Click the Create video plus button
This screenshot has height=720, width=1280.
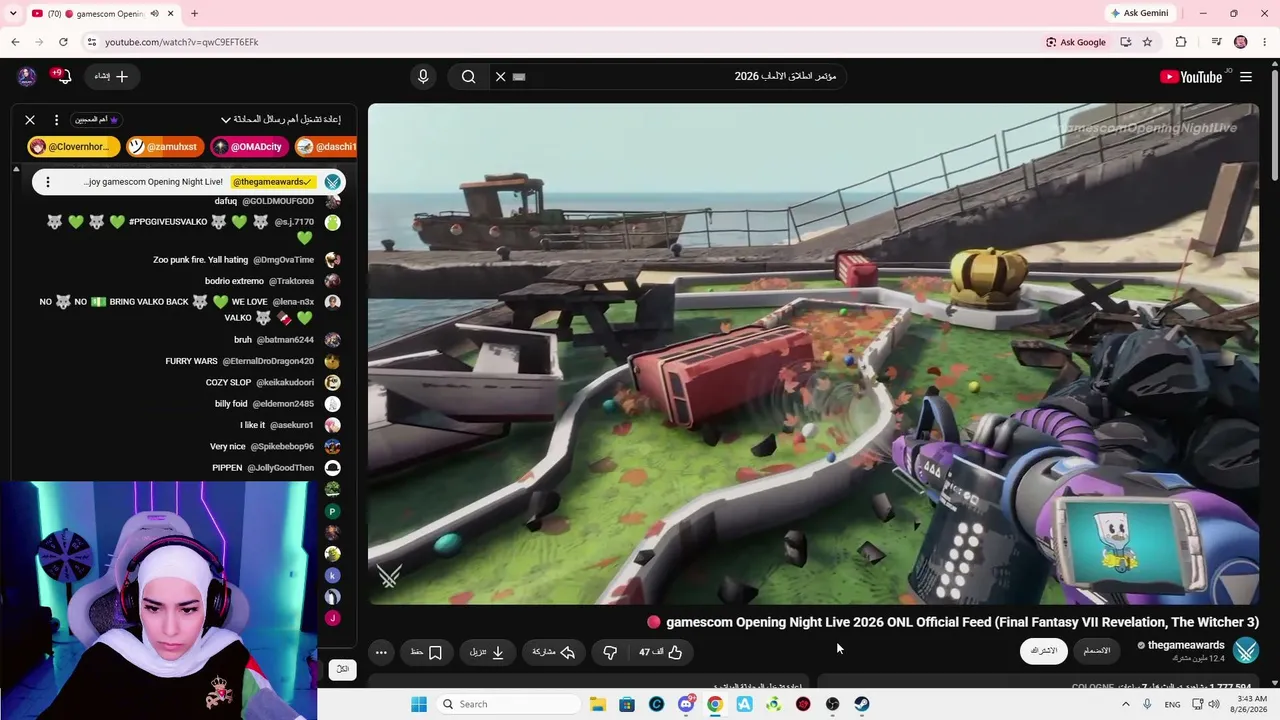(112, 77)
